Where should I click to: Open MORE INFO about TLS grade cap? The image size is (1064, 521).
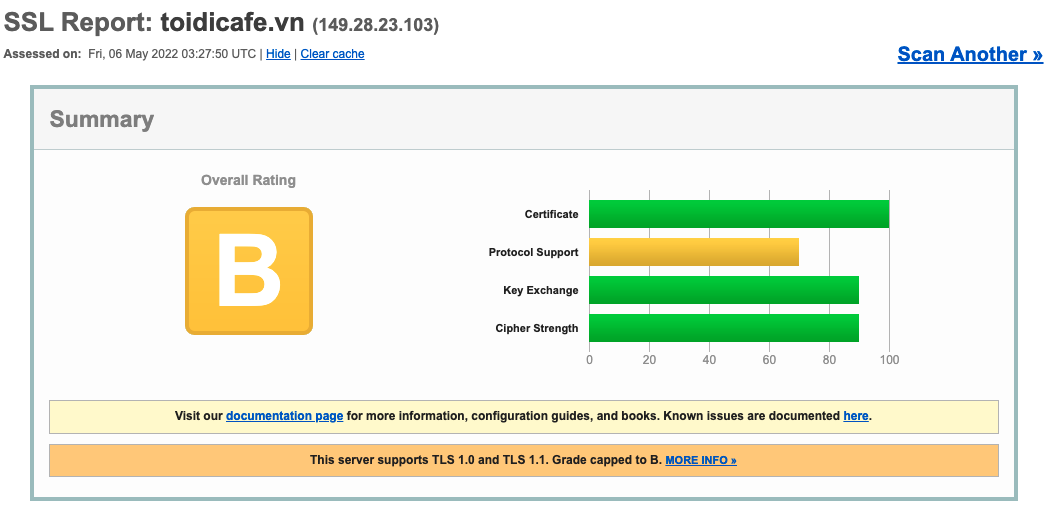pyautogui.click(x=701, y=460)
